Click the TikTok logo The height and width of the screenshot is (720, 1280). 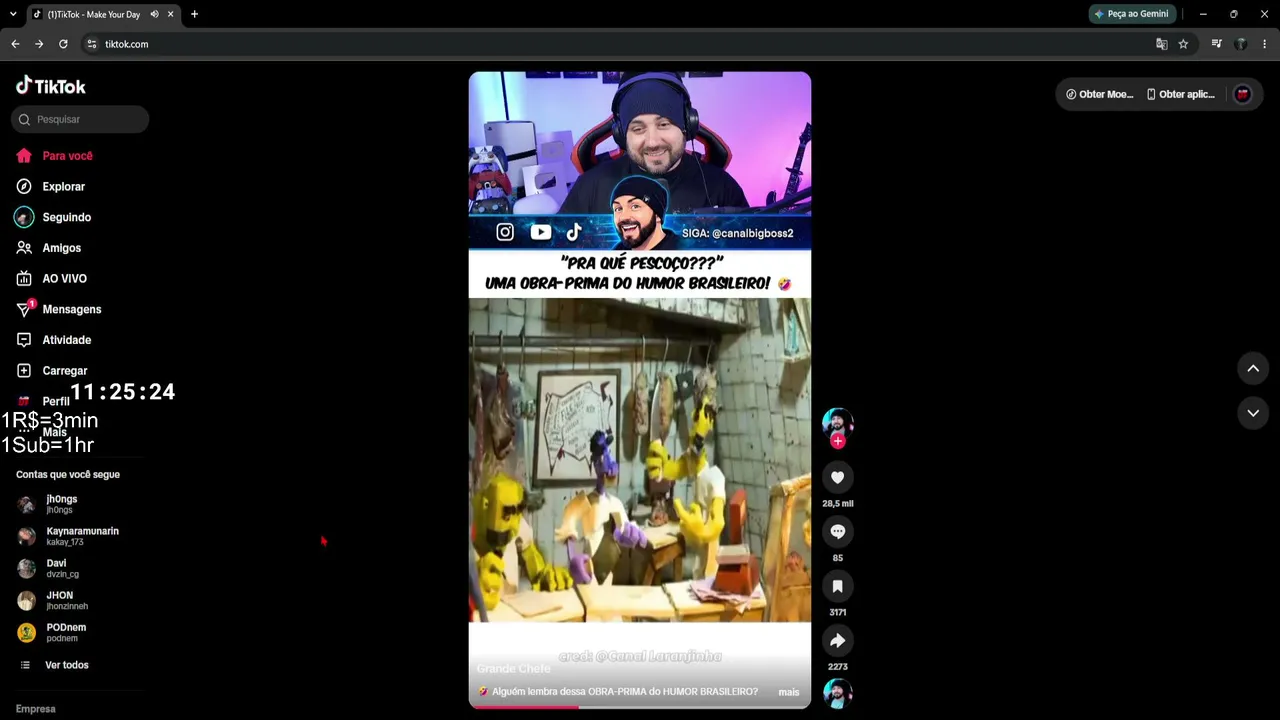[51, 86]
